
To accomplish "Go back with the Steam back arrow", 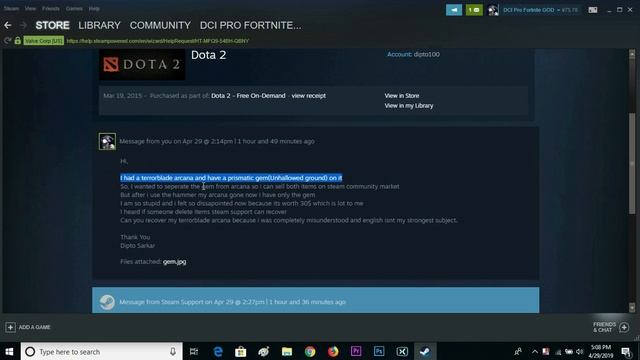I will coord(8,25).
